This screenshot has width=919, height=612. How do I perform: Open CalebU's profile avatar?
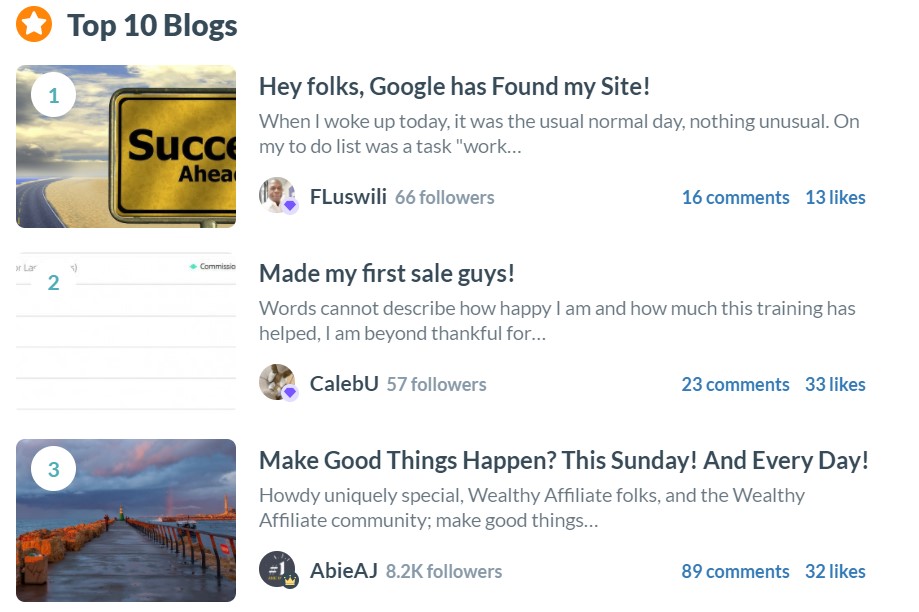(277, 382)
